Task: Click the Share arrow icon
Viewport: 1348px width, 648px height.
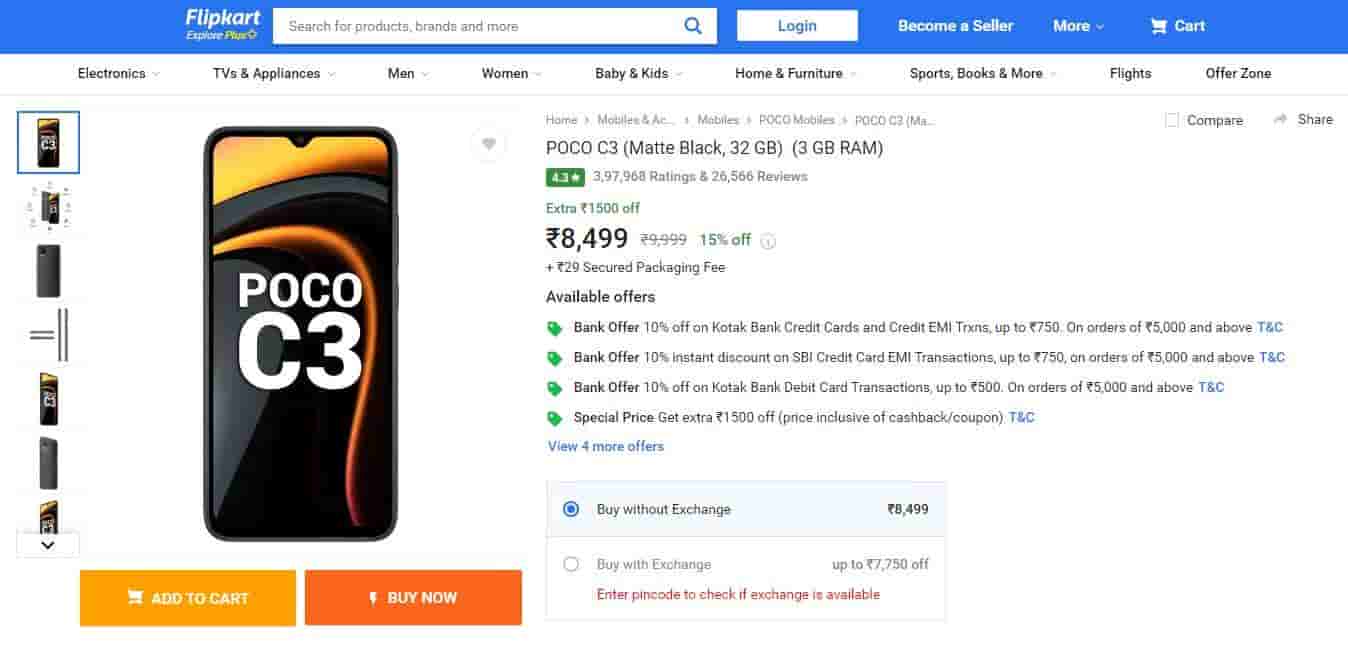Action: pos(1280,119)
